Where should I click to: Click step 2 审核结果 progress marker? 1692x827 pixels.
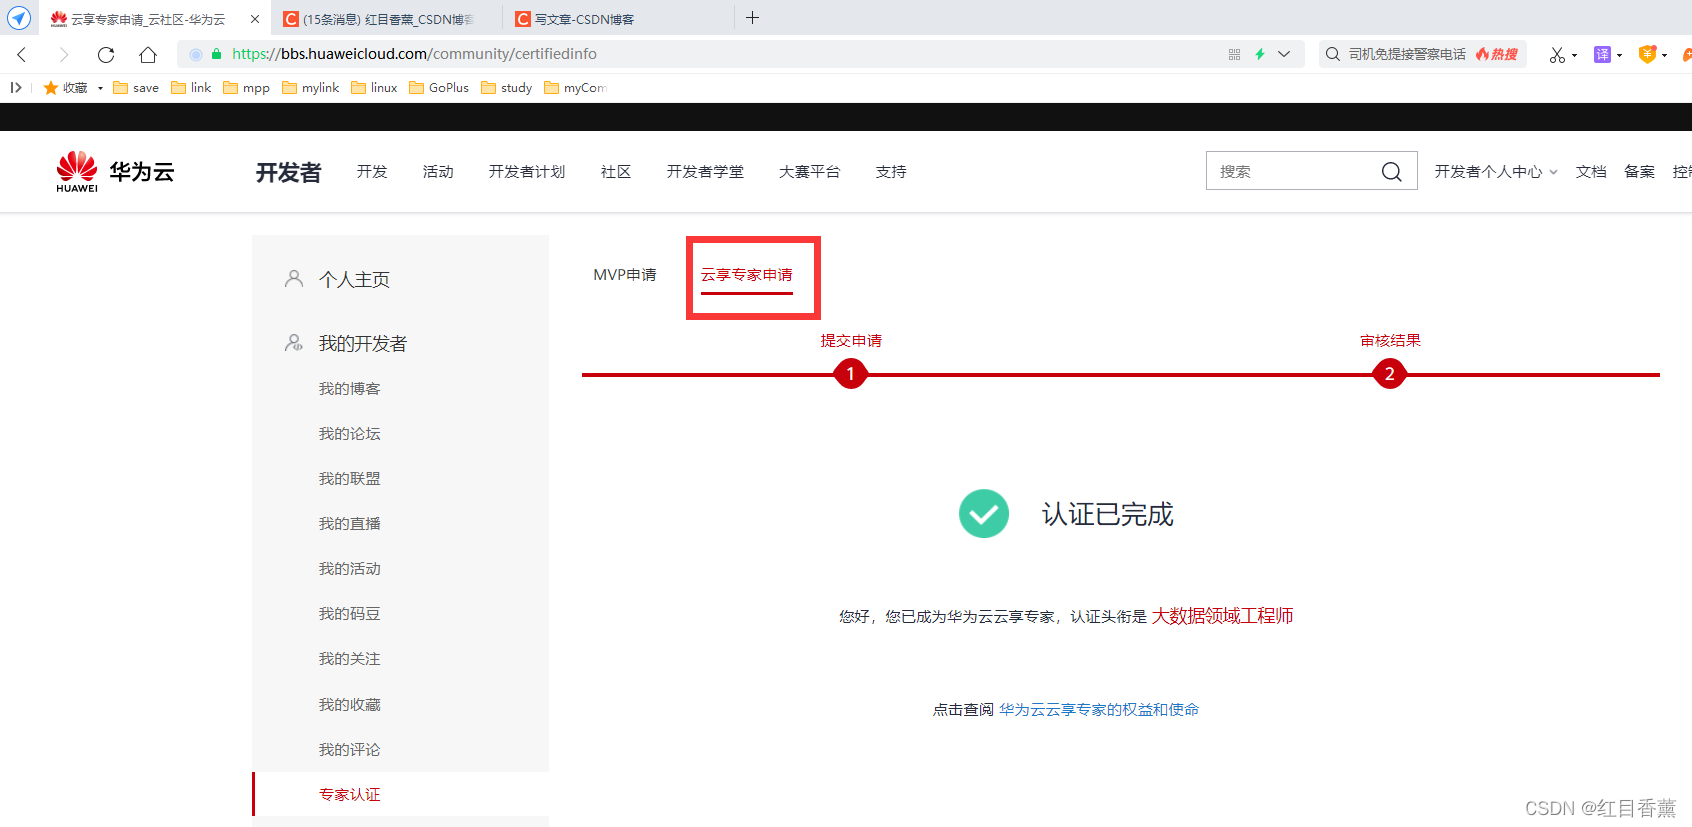point(1389,374)
